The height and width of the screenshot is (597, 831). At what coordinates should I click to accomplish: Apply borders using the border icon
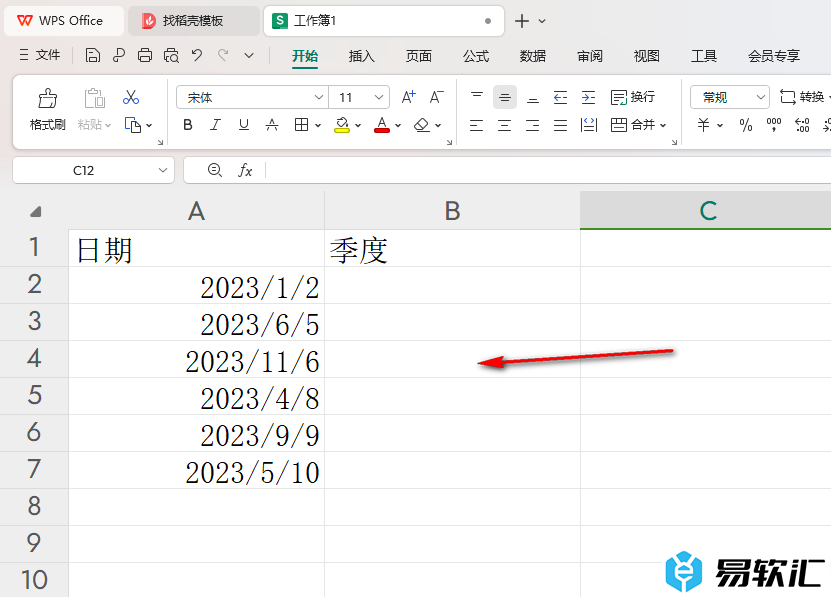click(x=301, y=125)
